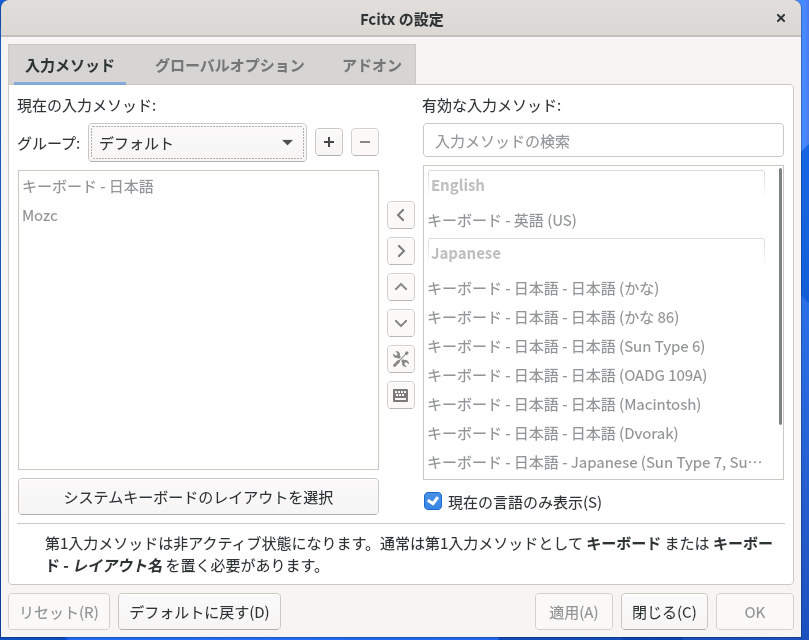This screenshot has height=640, width=809.
Task: Select キーボード - 英語 (US) entry
Action: 596,221
